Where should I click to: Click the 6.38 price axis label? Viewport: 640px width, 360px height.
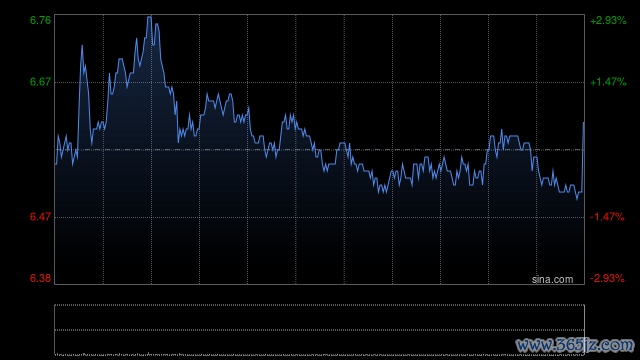[x=40, y=278]
